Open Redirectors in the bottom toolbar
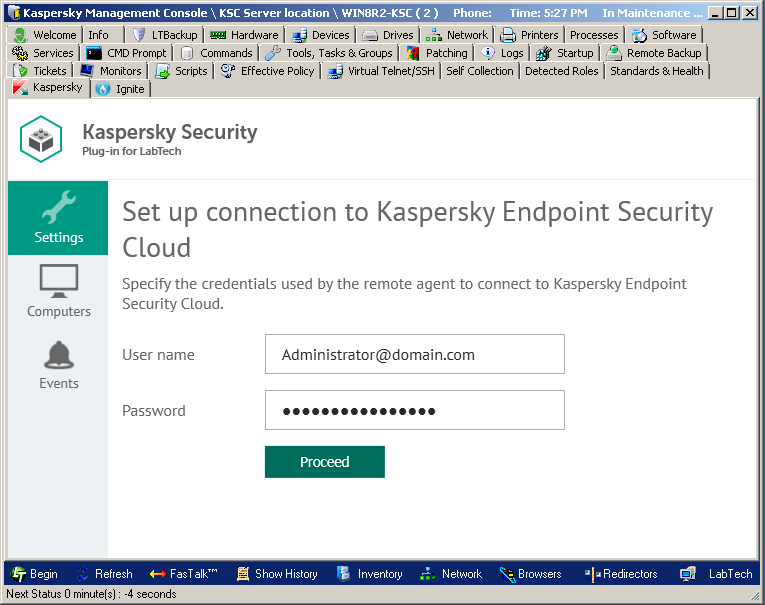Screen dimensions: 765x605 (621, 574)
